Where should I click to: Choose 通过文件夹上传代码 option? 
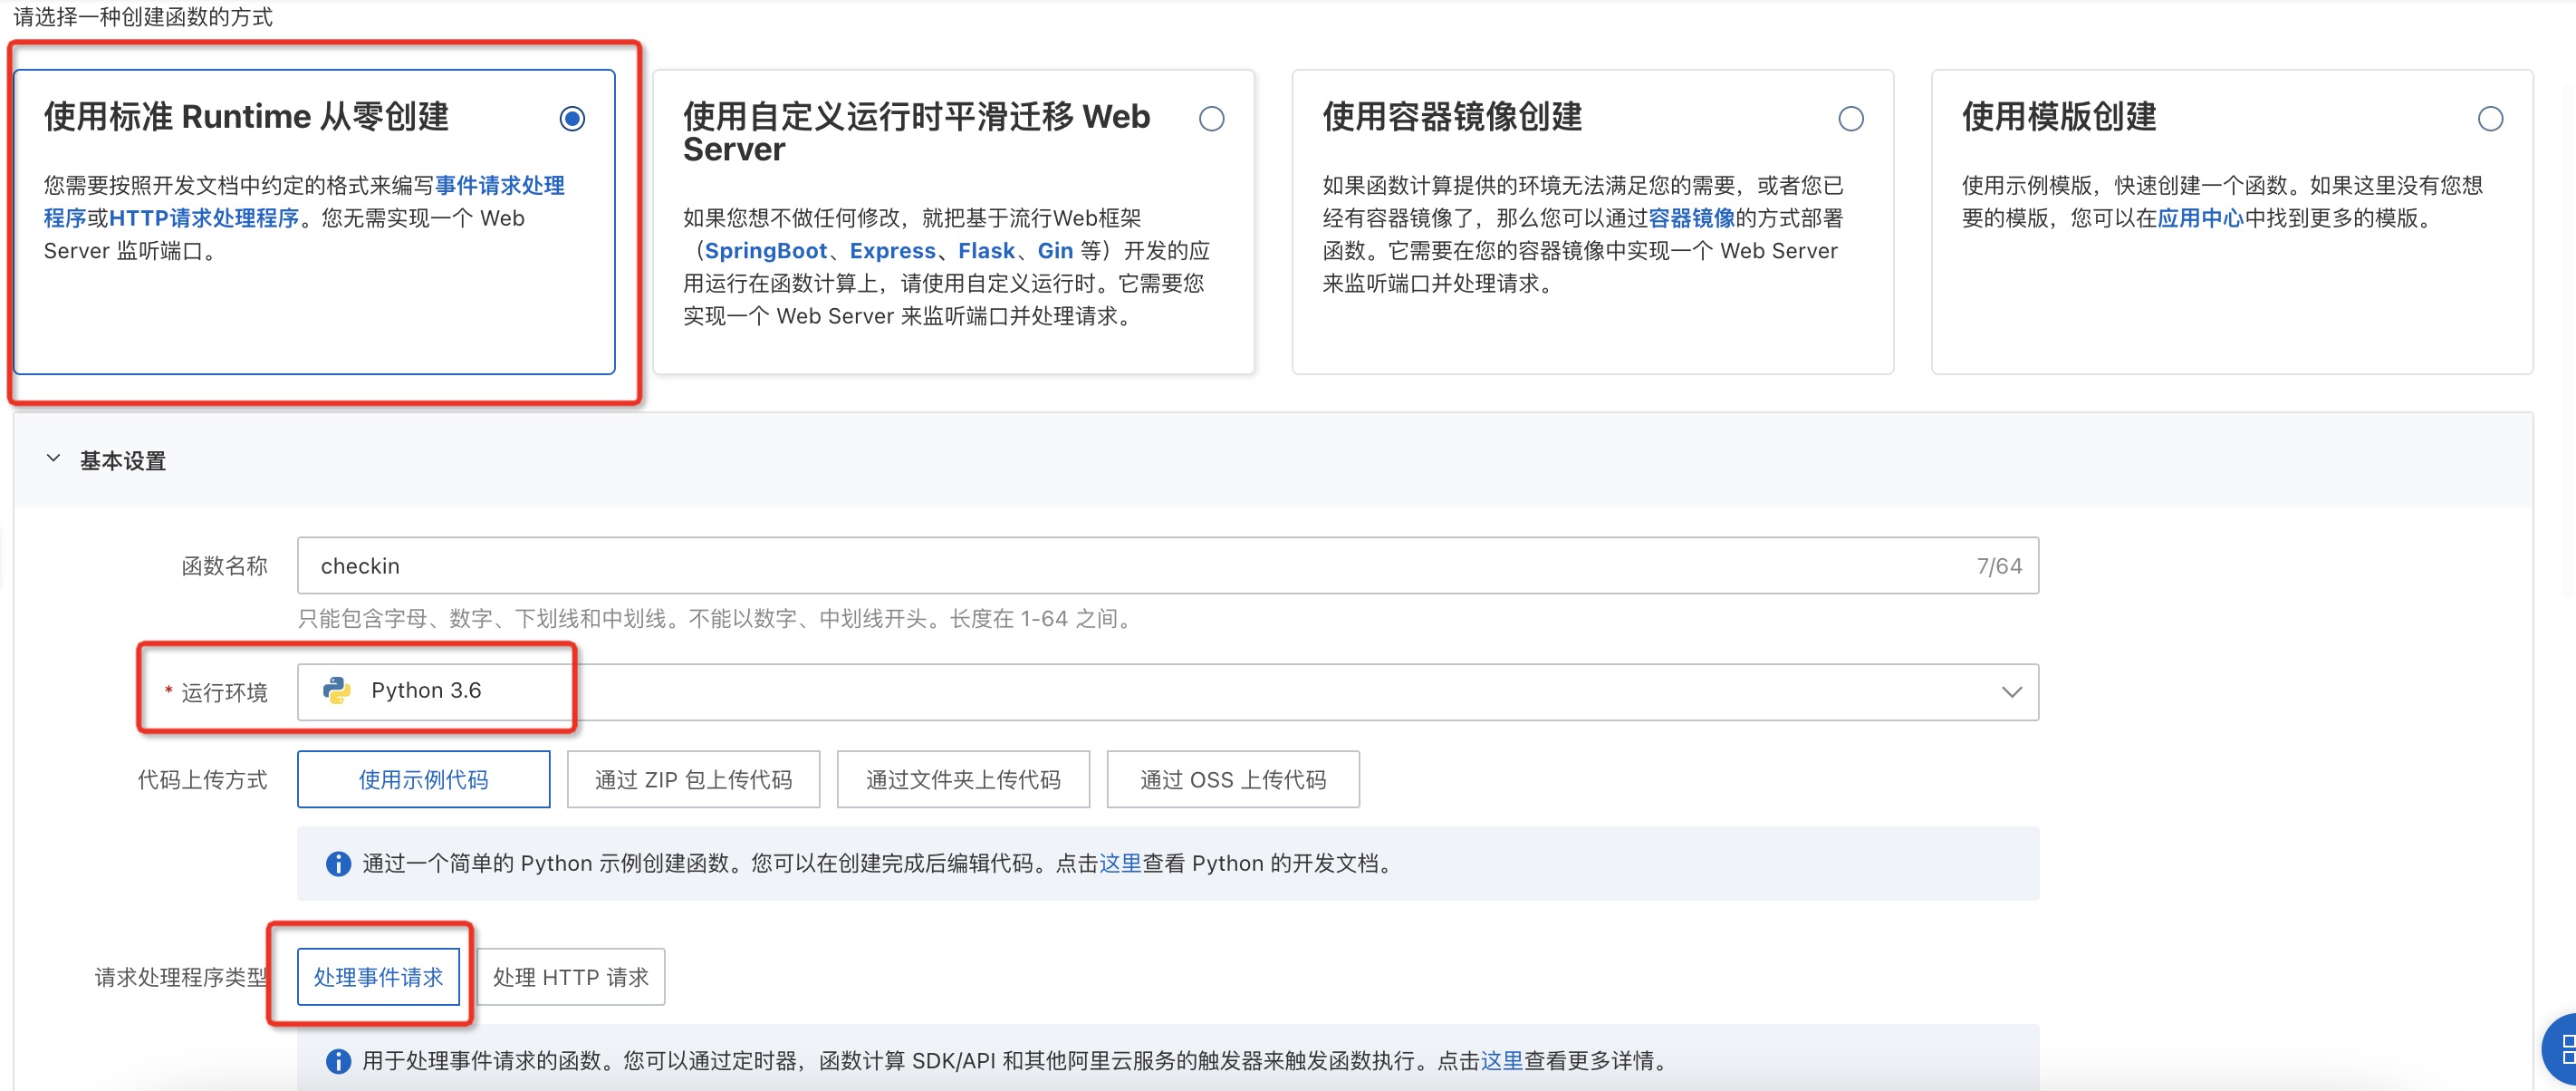[963, 779]
